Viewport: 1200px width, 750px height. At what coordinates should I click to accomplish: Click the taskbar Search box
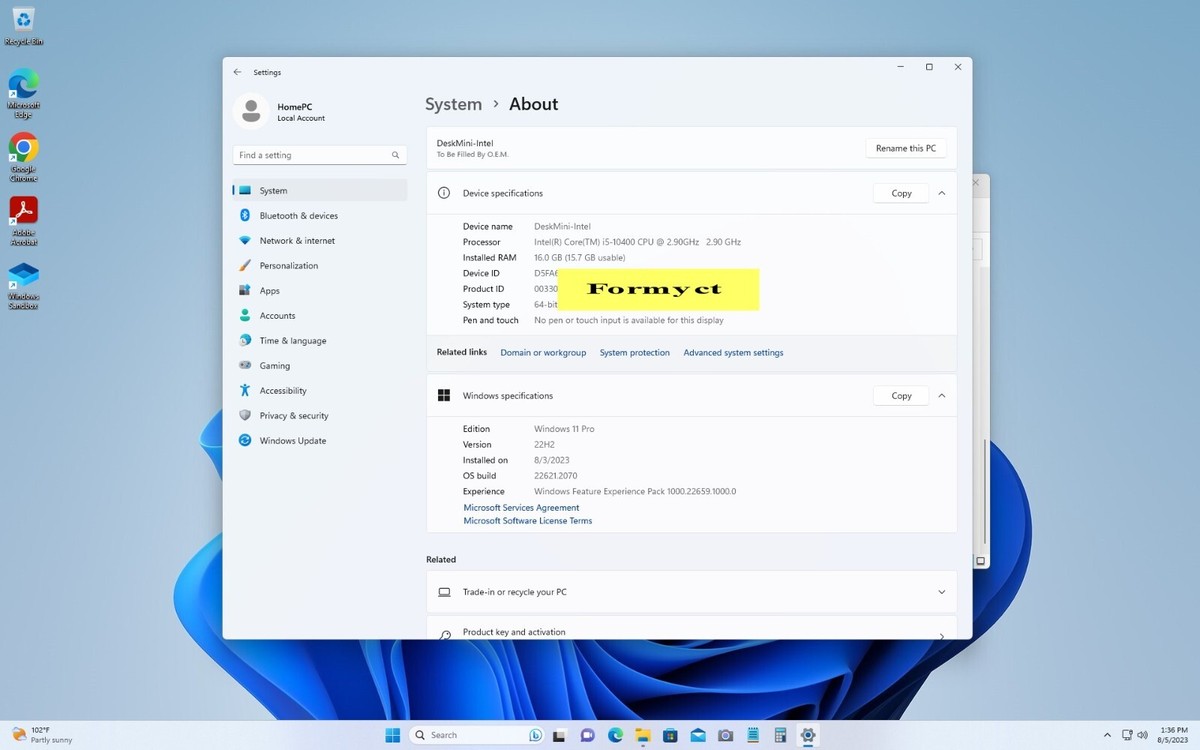pos(477,735)
